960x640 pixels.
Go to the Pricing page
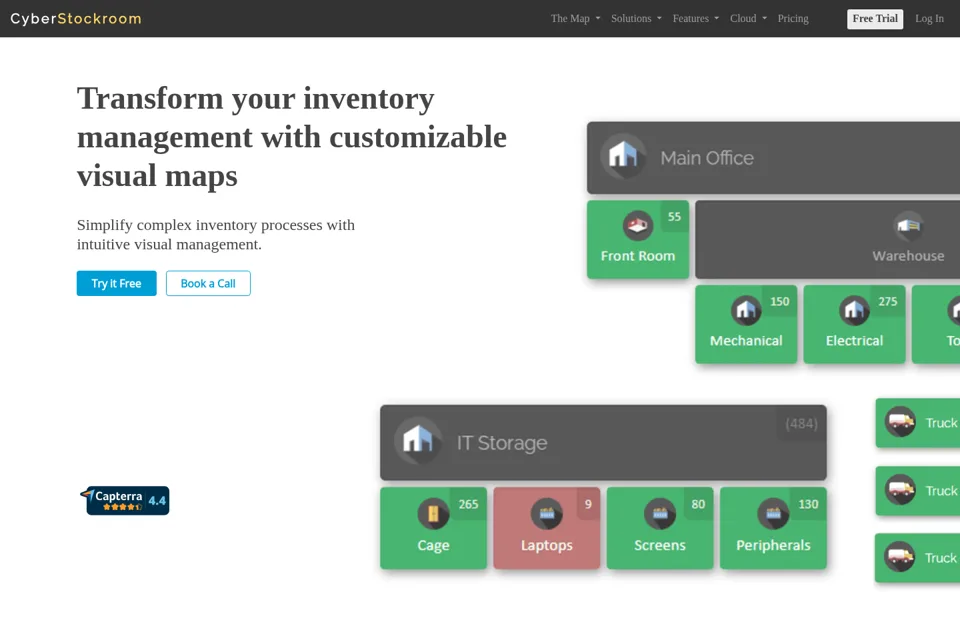793,18
